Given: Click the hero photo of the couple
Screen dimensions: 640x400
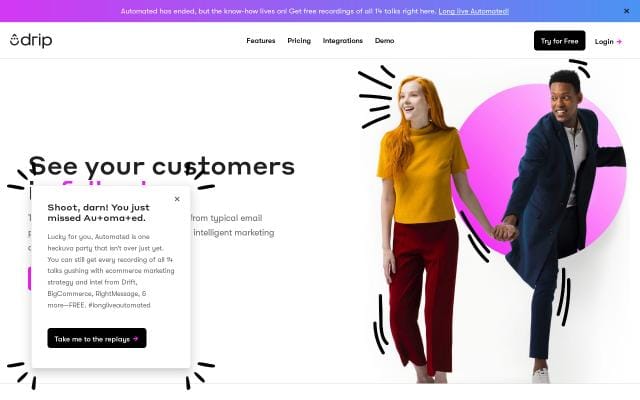Looking at the screenshot, I should [x=494, y=224].
